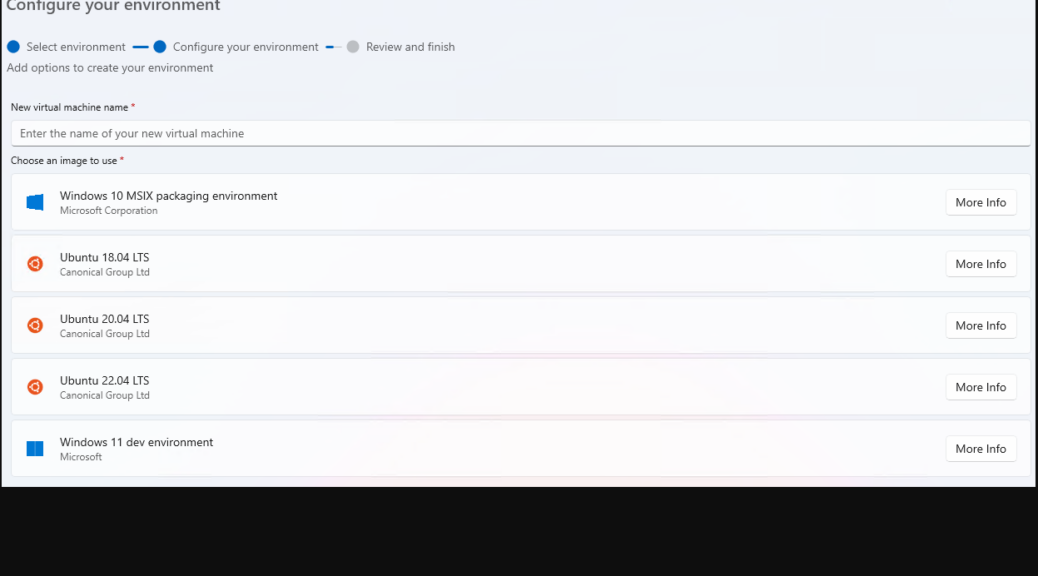Click the Microsoft Corporation publisher text

tap(109, 211)
